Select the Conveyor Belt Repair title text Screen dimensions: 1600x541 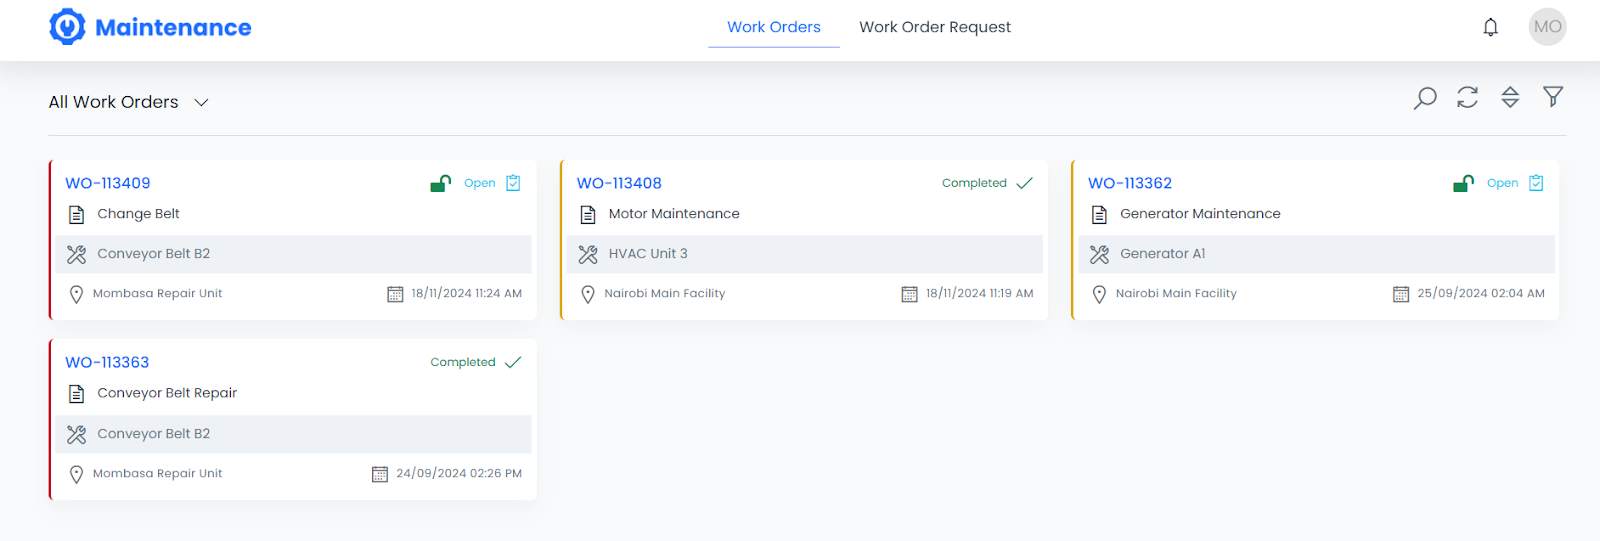pyautogui.click(x=167, y=393)
